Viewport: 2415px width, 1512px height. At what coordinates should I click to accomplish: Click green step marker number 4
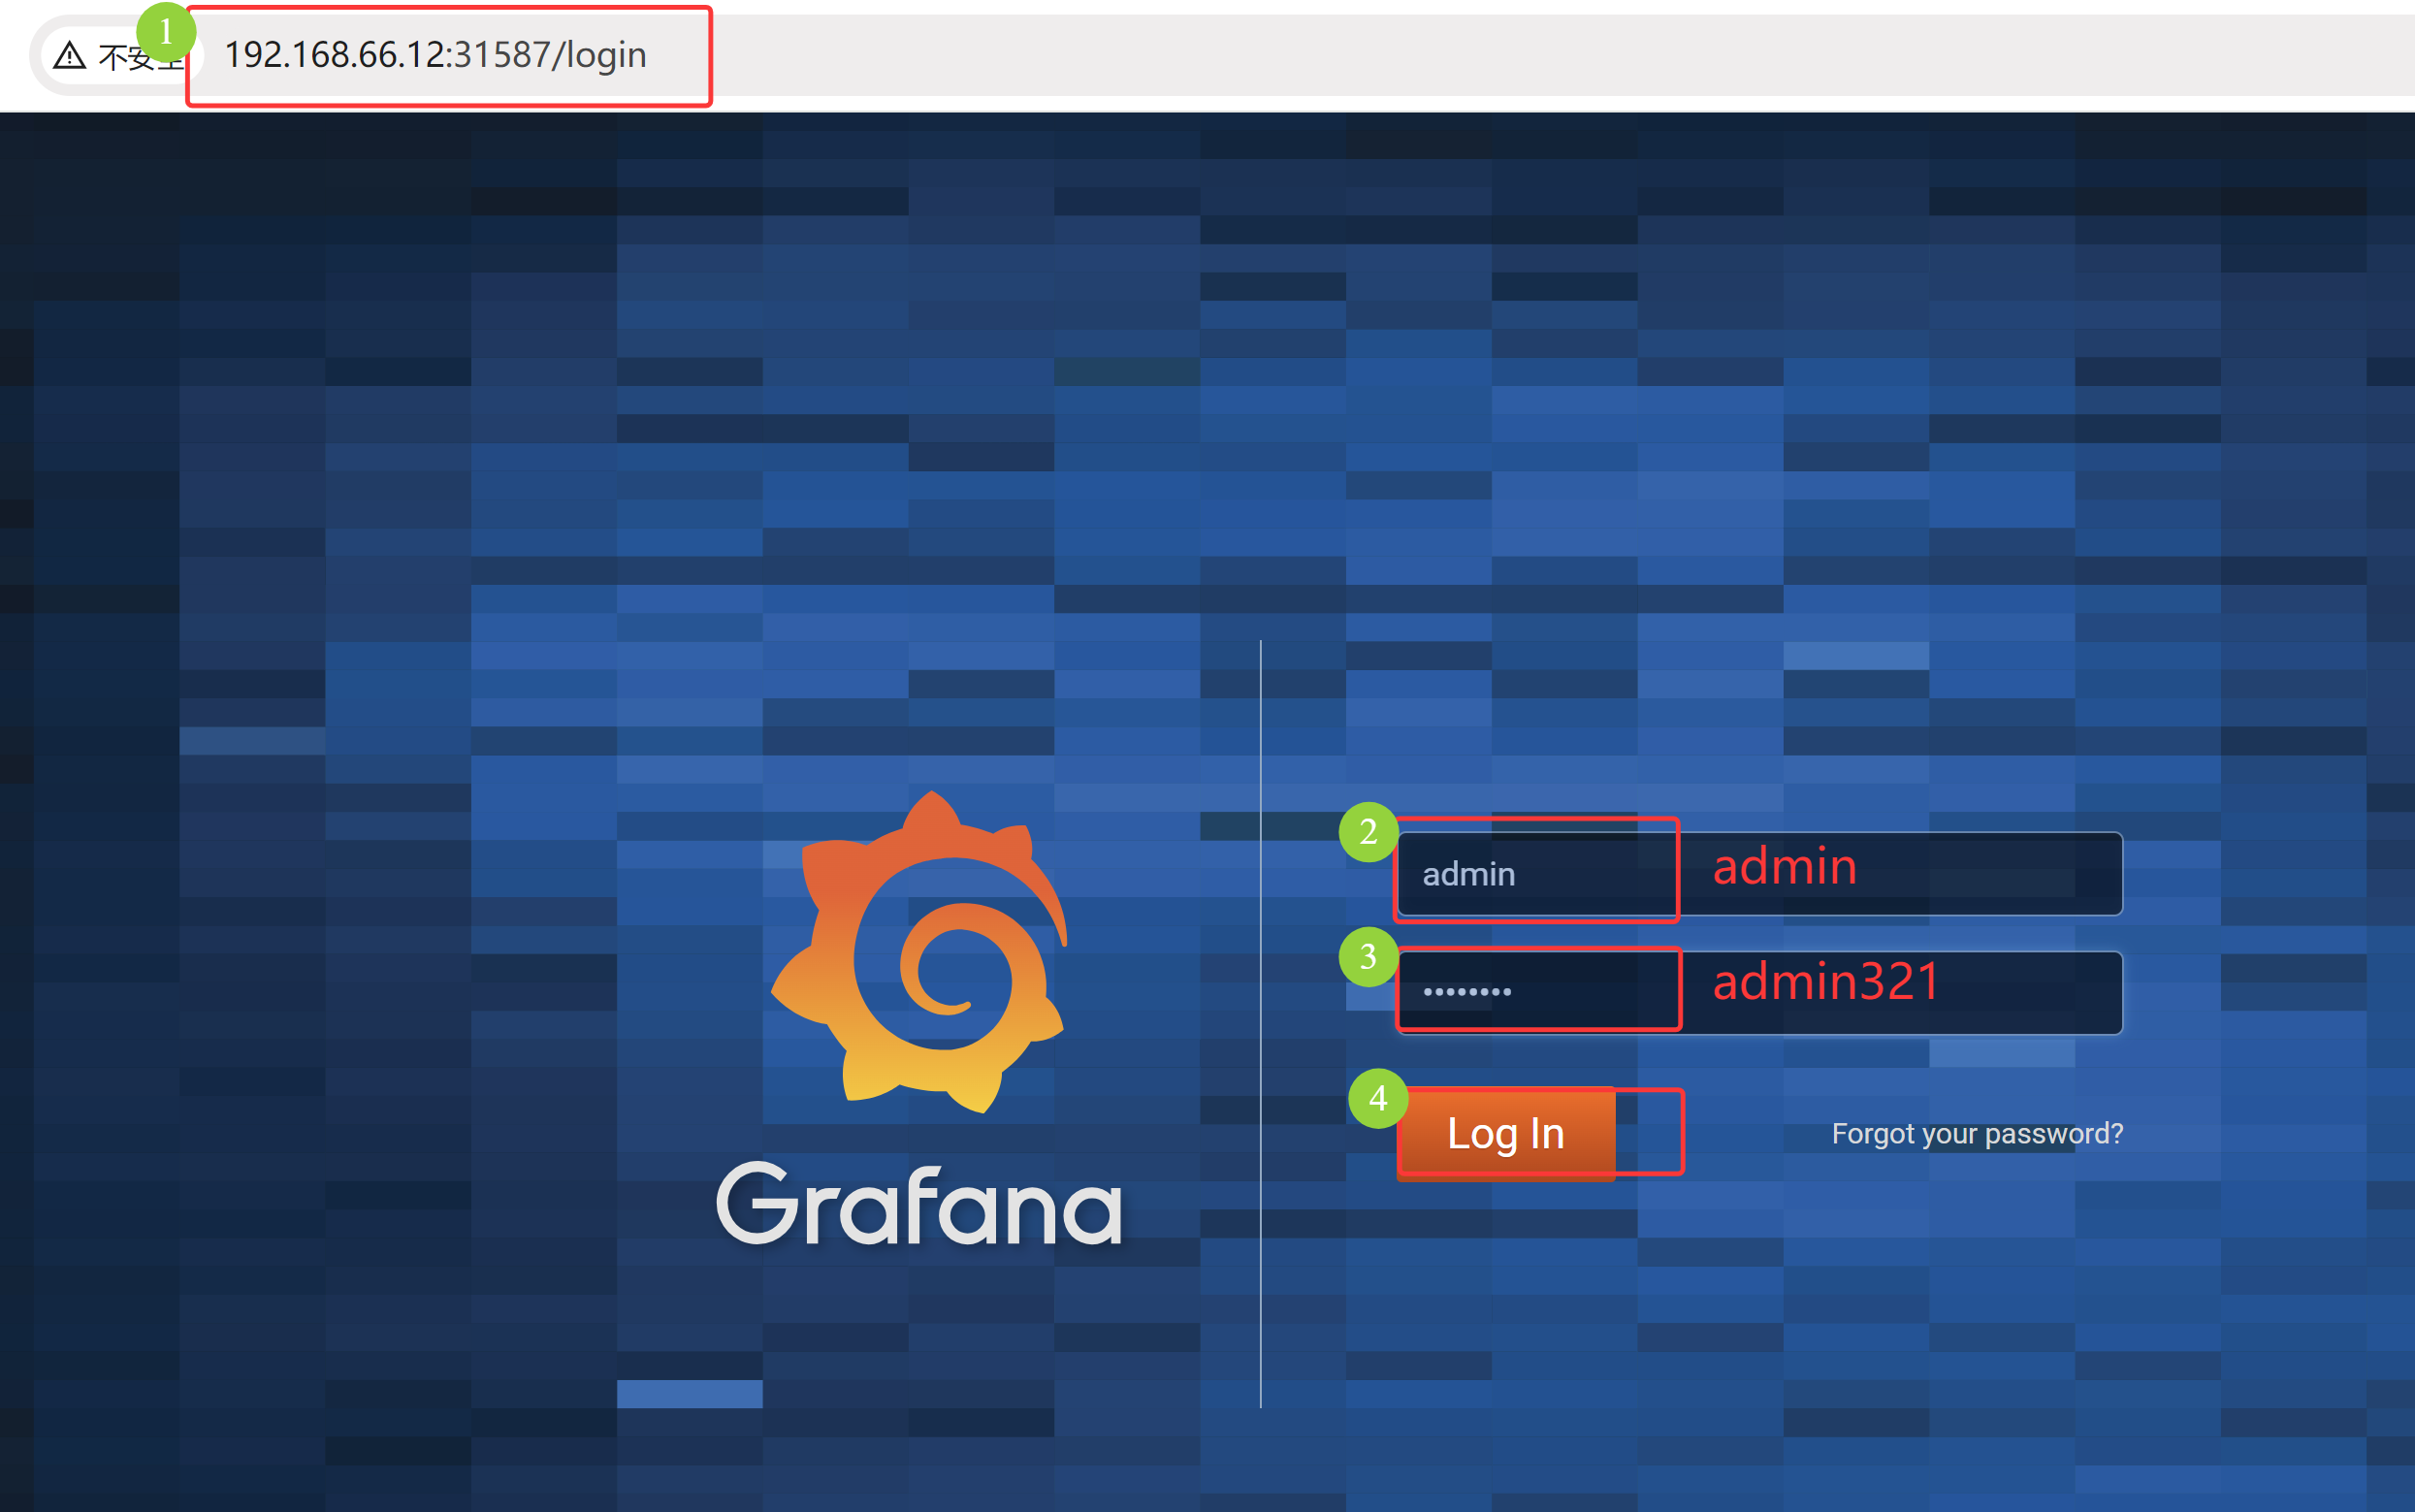coord(1378,1098)
